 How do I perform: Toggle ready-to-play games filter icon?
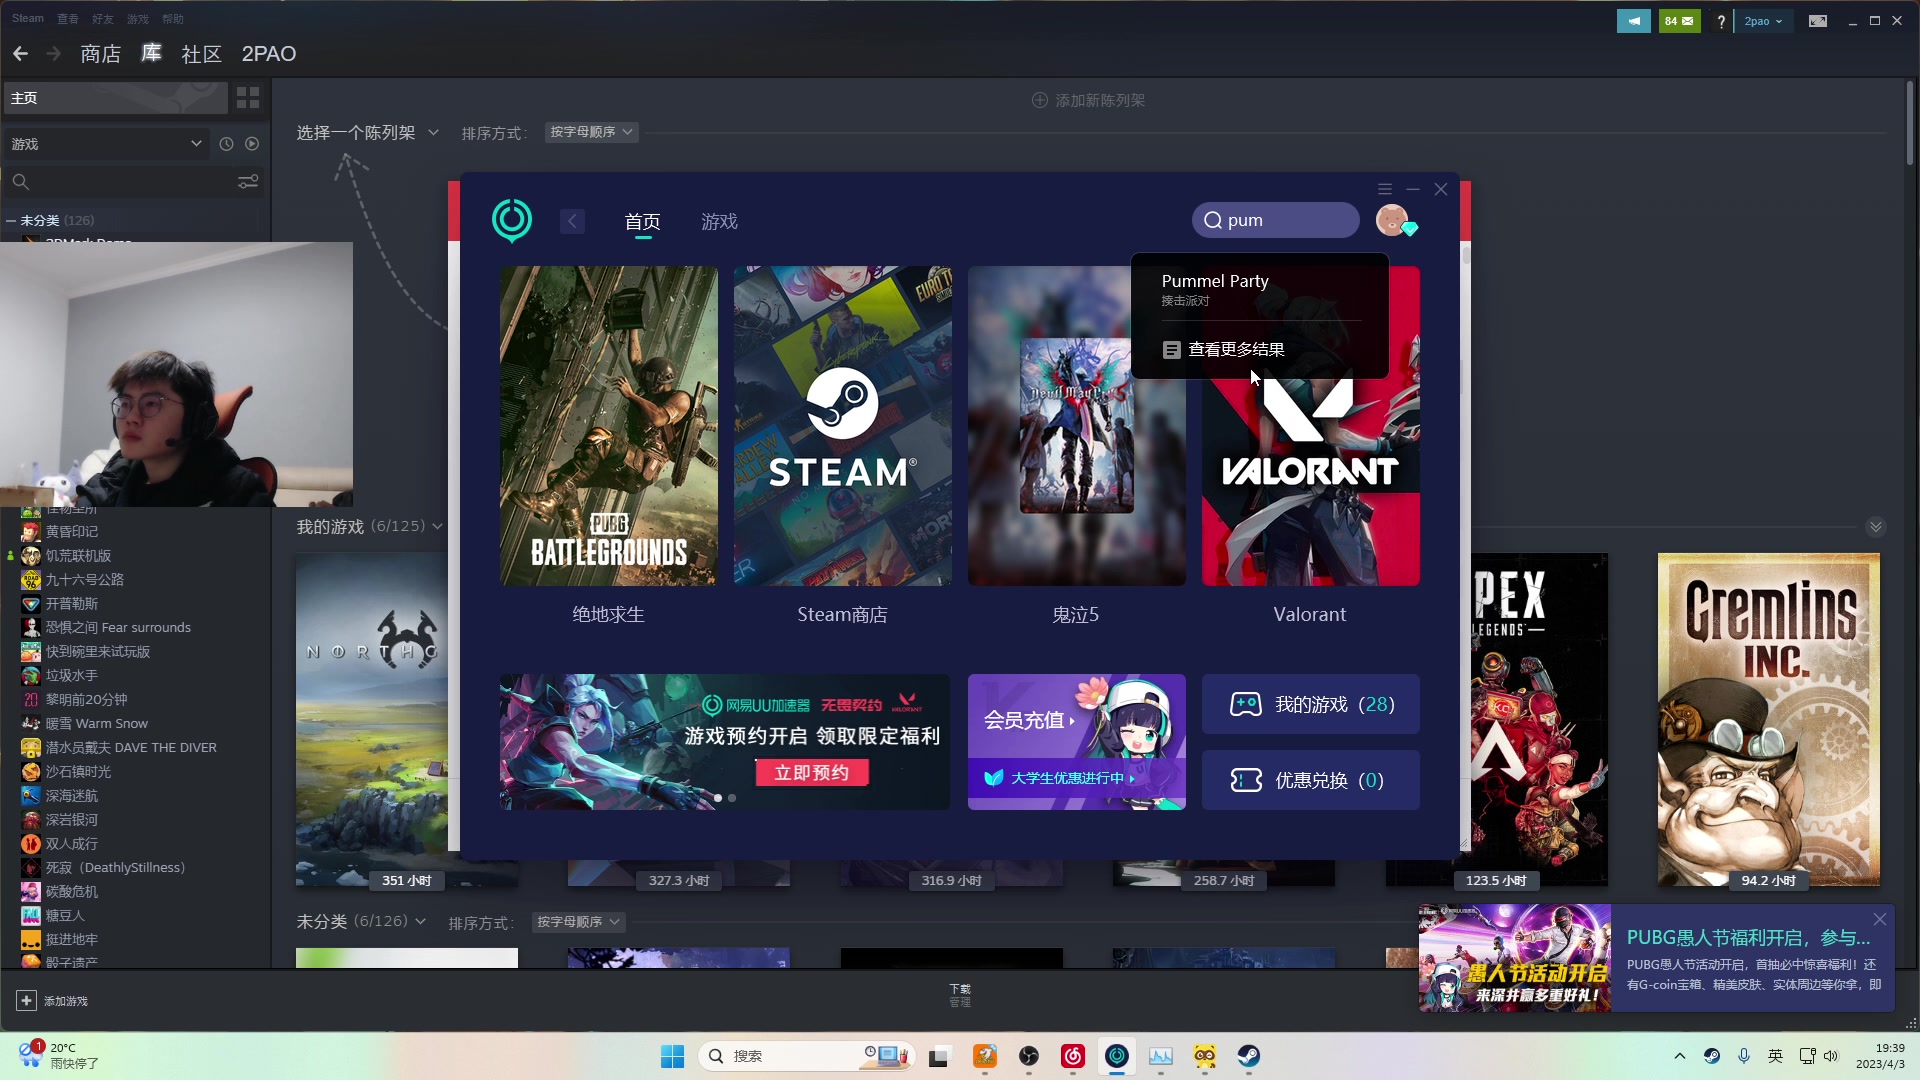252,144
